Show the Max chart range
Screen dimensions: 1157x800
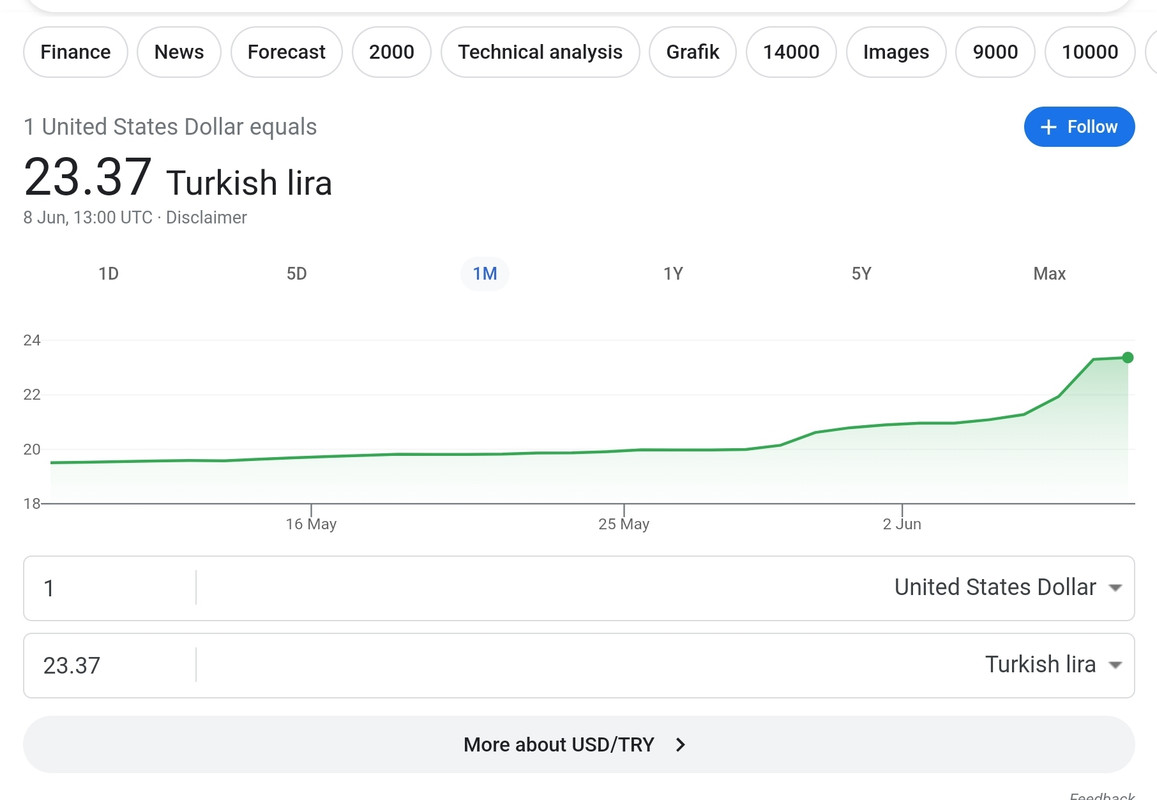[x=1049, y=274]
